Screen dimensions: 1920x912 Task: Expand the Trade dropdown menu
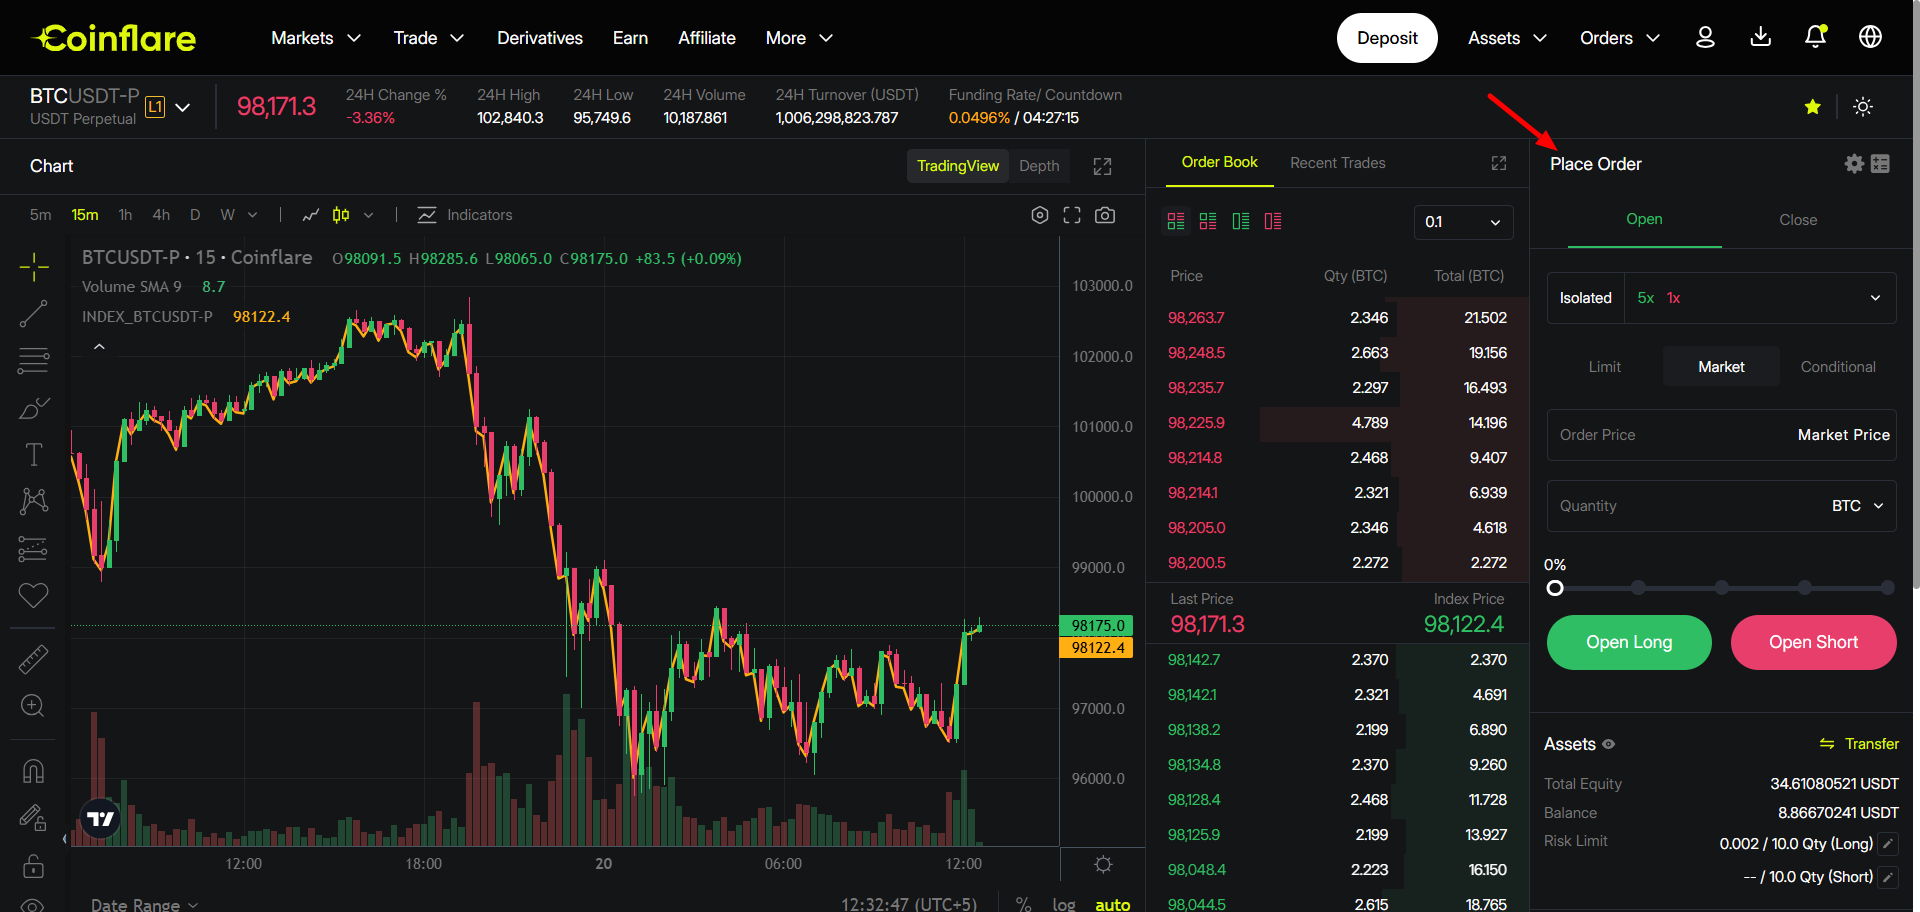point(429,38)
